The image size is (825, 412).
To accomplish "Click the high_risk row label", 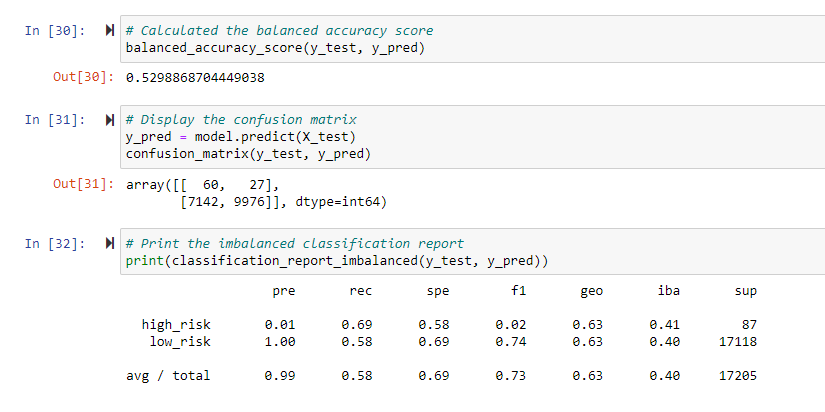I will (176, 325).
